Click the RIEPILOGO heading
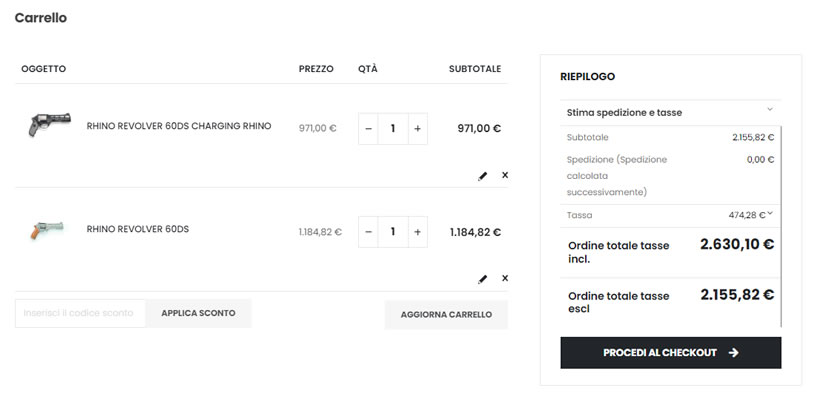Image resolution: width=815 pixels, height=400 pixels. pyautogui.click(x=587, y=76)
